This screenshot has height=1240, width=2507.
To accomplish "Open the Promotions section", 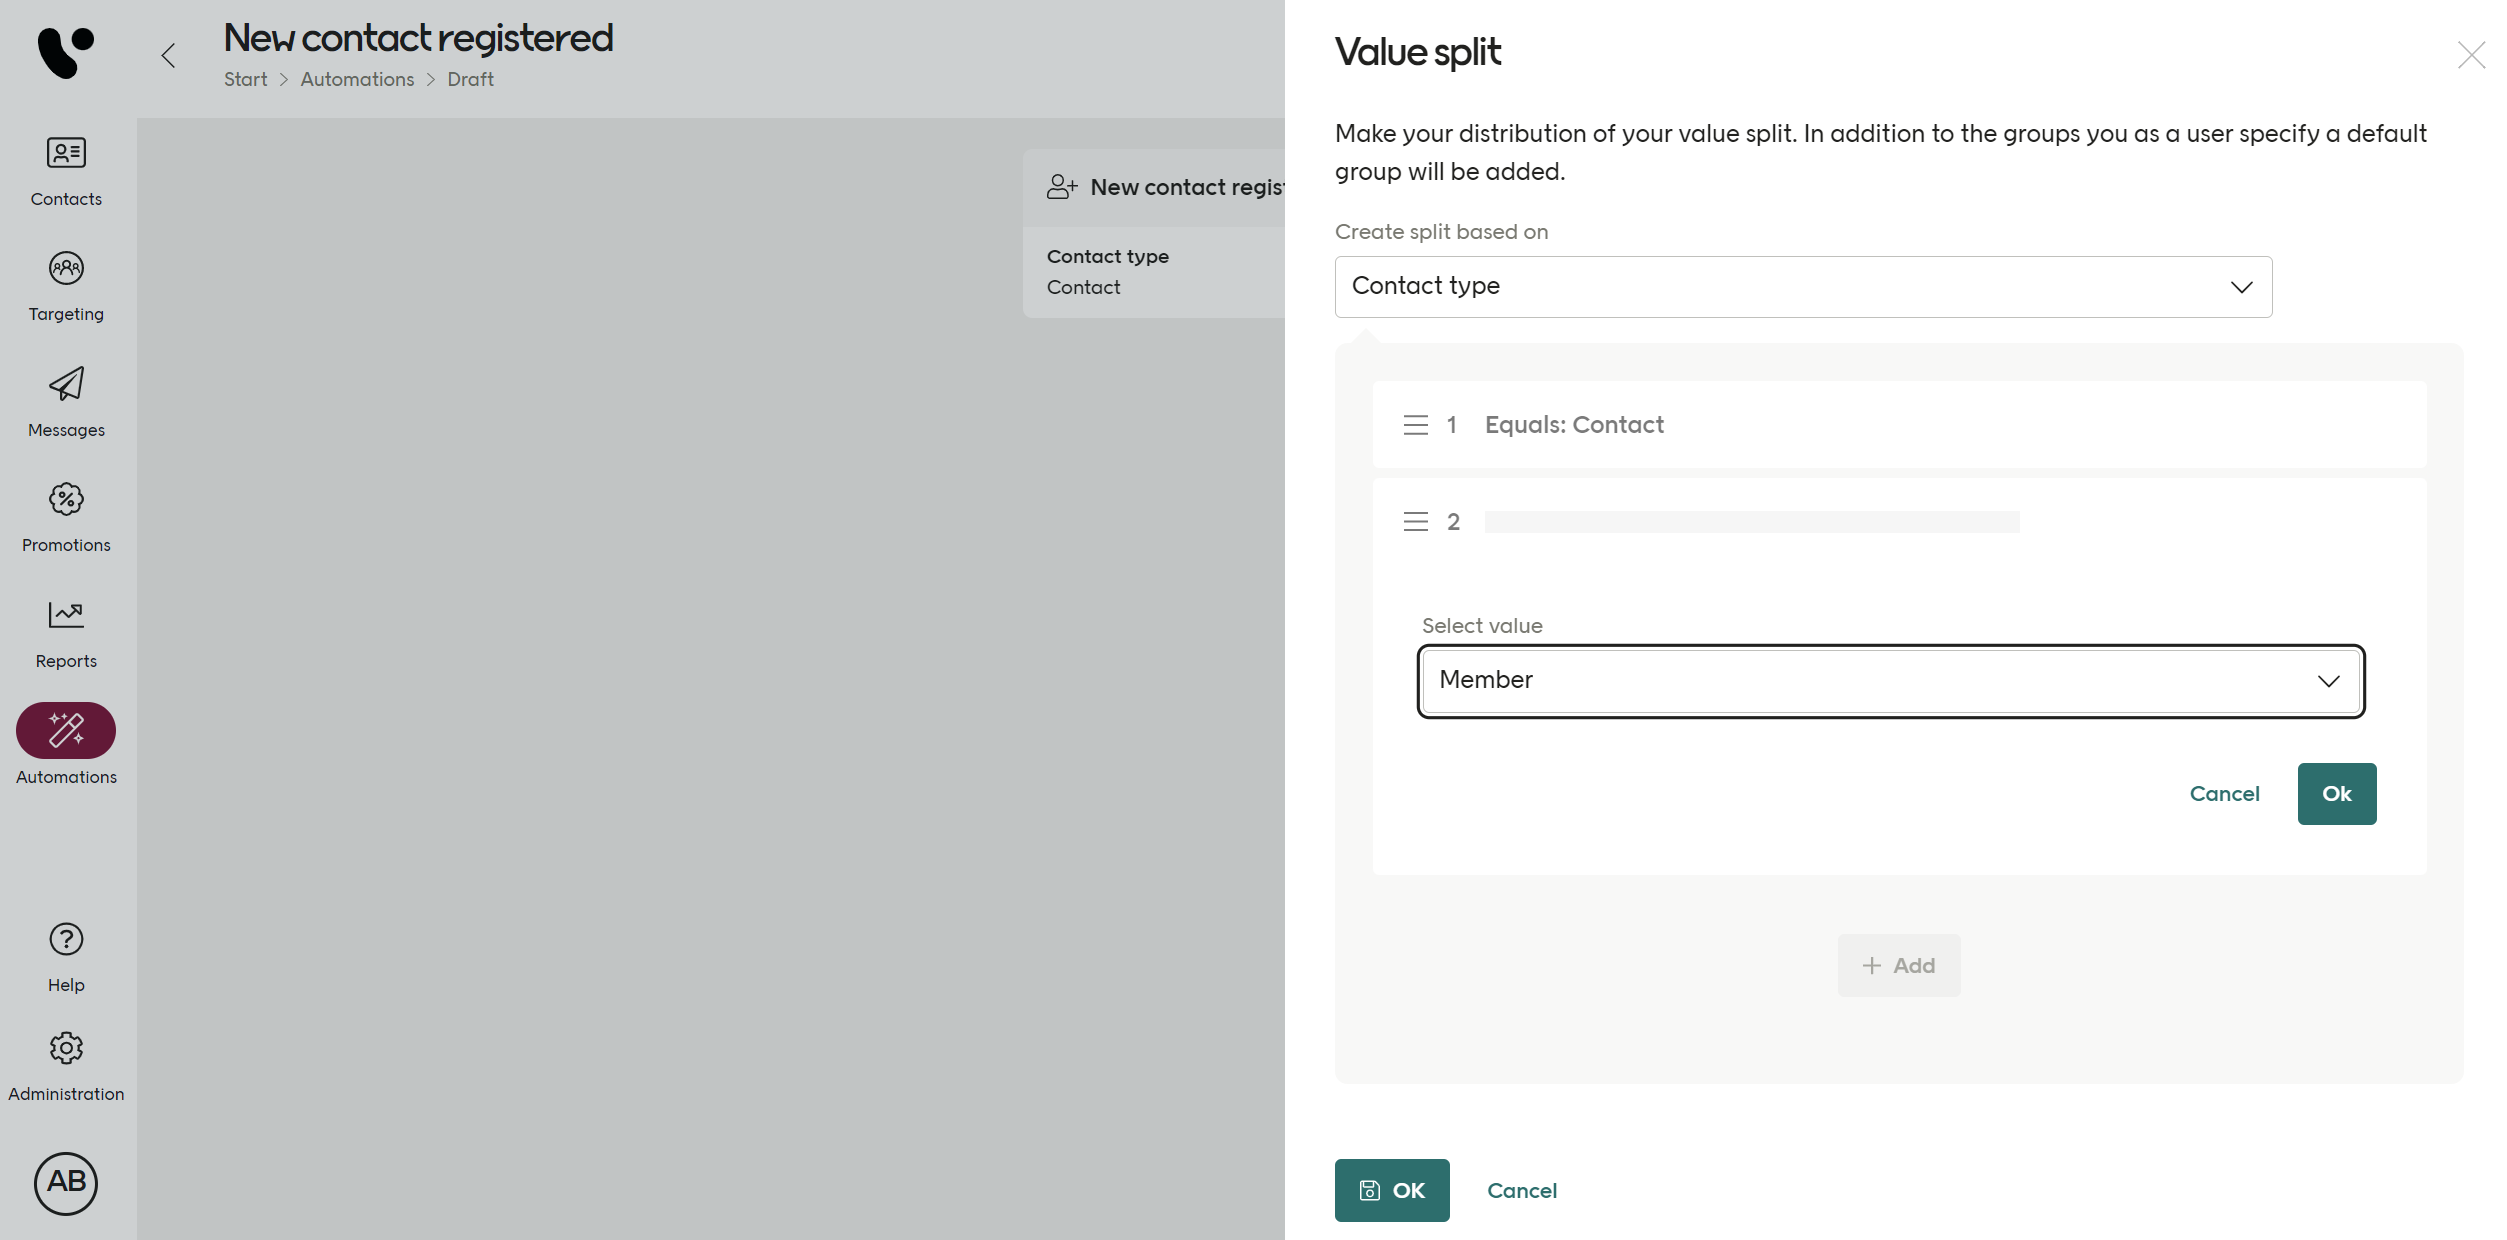I will (x=66, y=515).
